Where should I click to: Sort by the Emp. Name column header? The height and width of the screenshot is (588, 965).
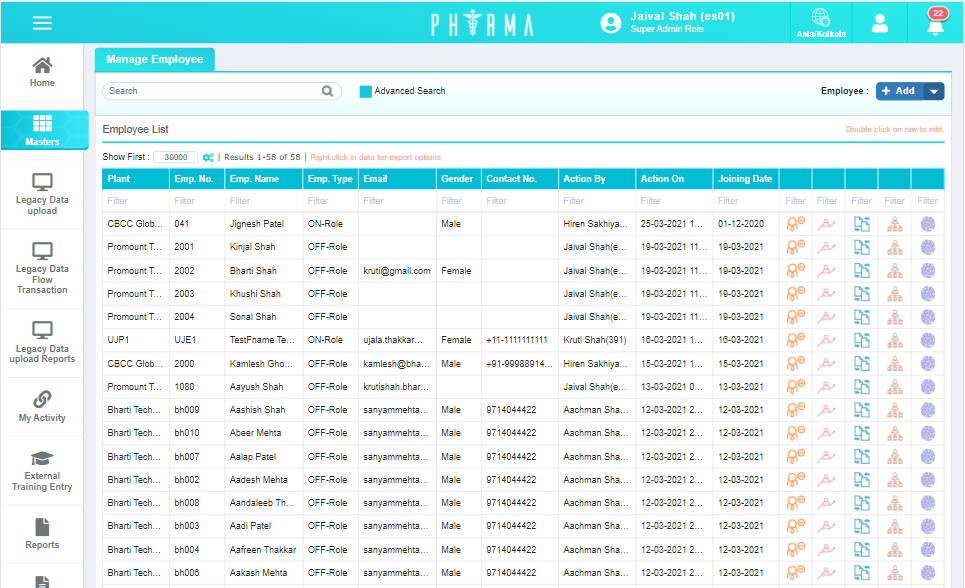tap(254, 179)
